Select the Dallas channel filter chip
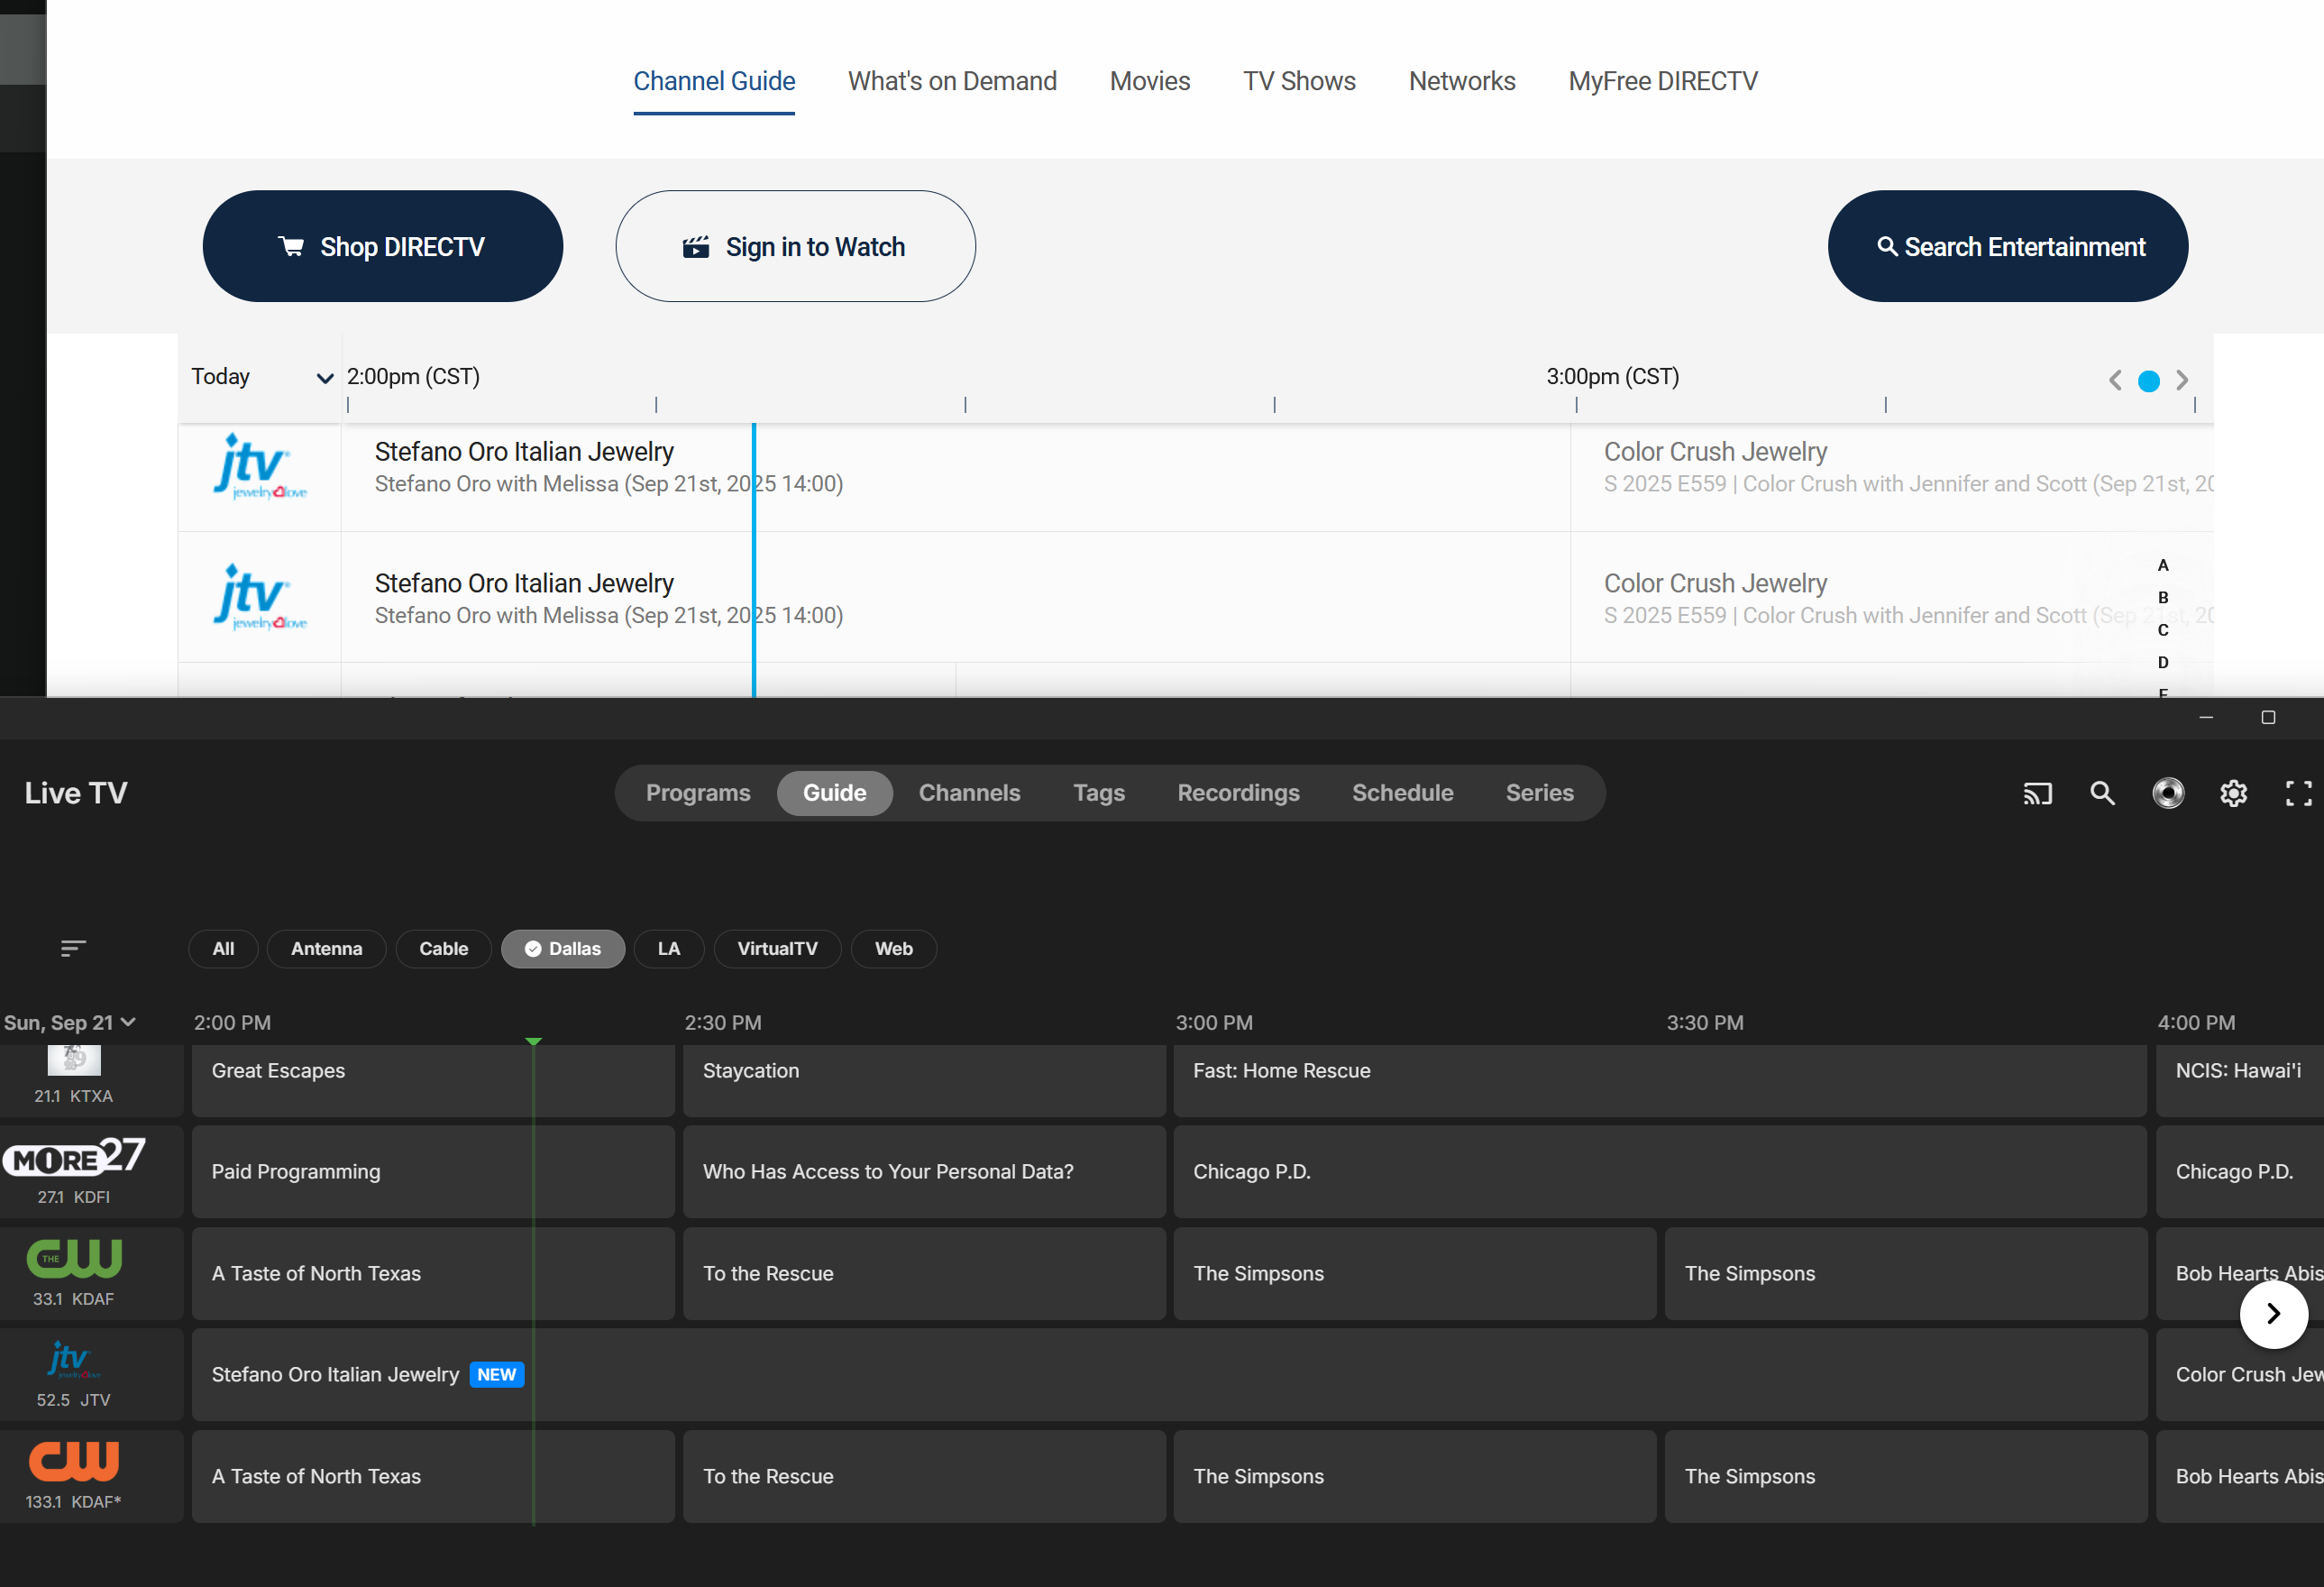Image resolution: width=2324 pixels, height=1587 pixels. [563, 949]
